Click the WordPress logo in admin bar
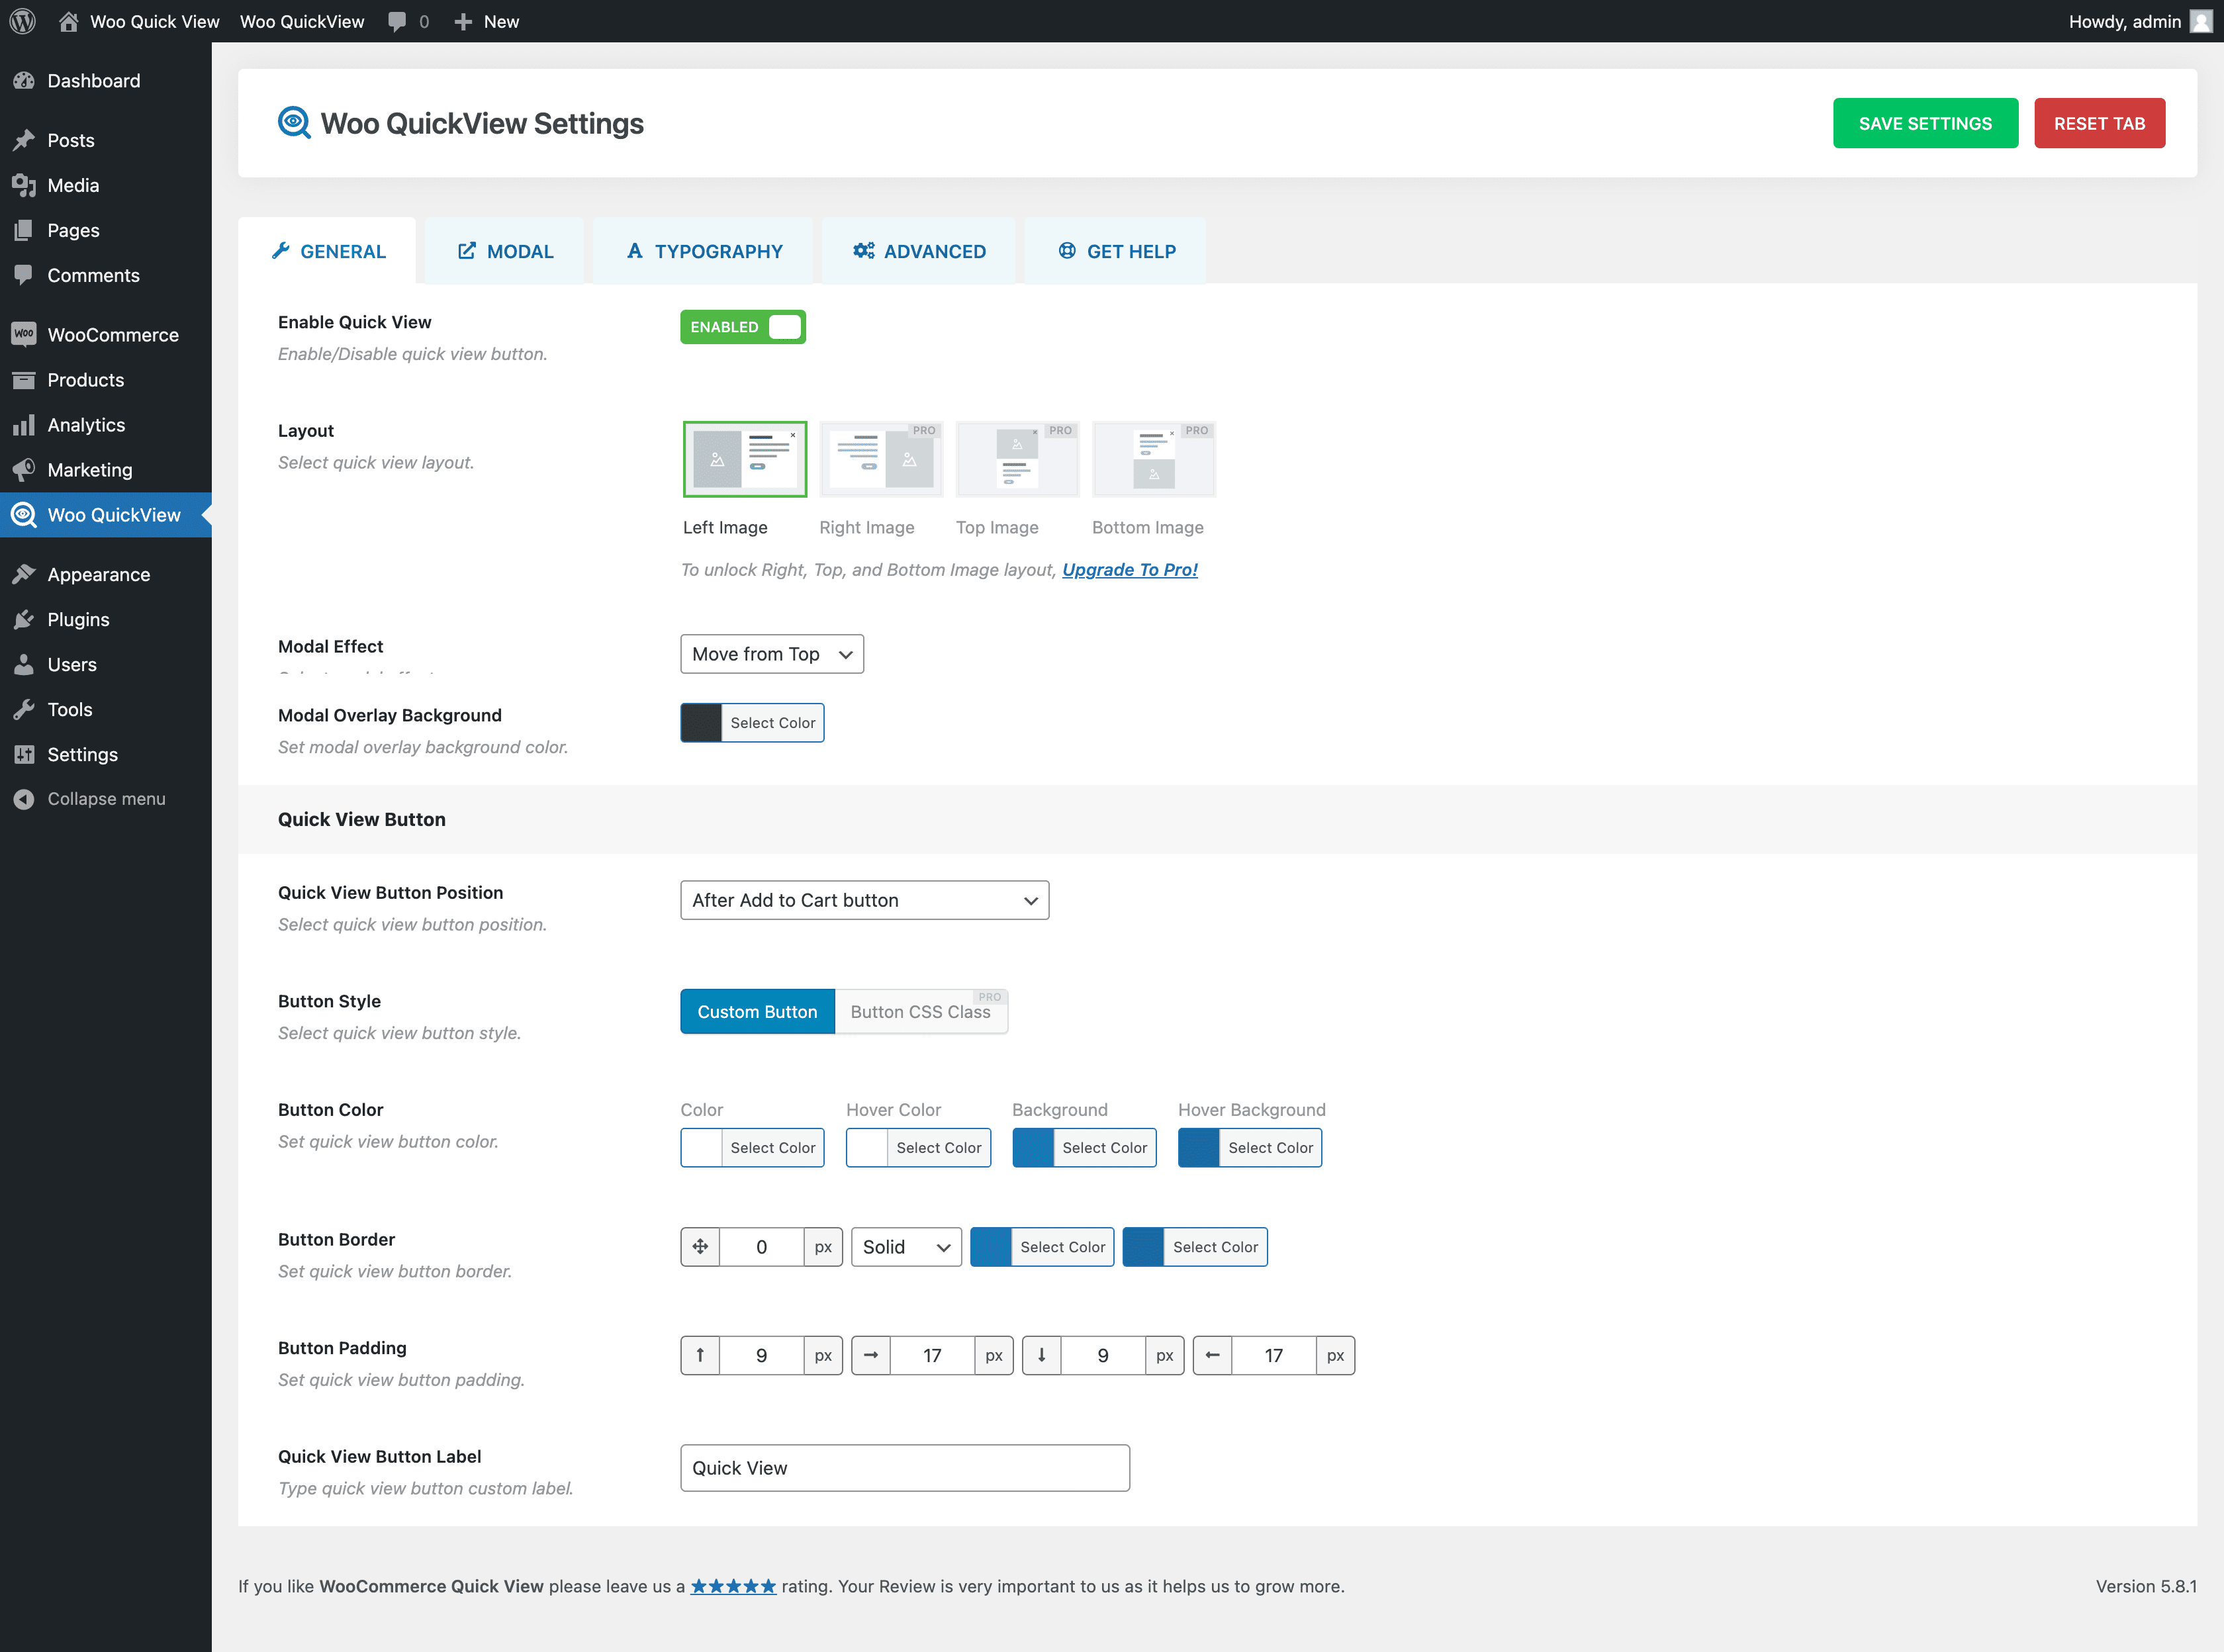Viewport: 2224px width, 1652px height. click(23, 21)
